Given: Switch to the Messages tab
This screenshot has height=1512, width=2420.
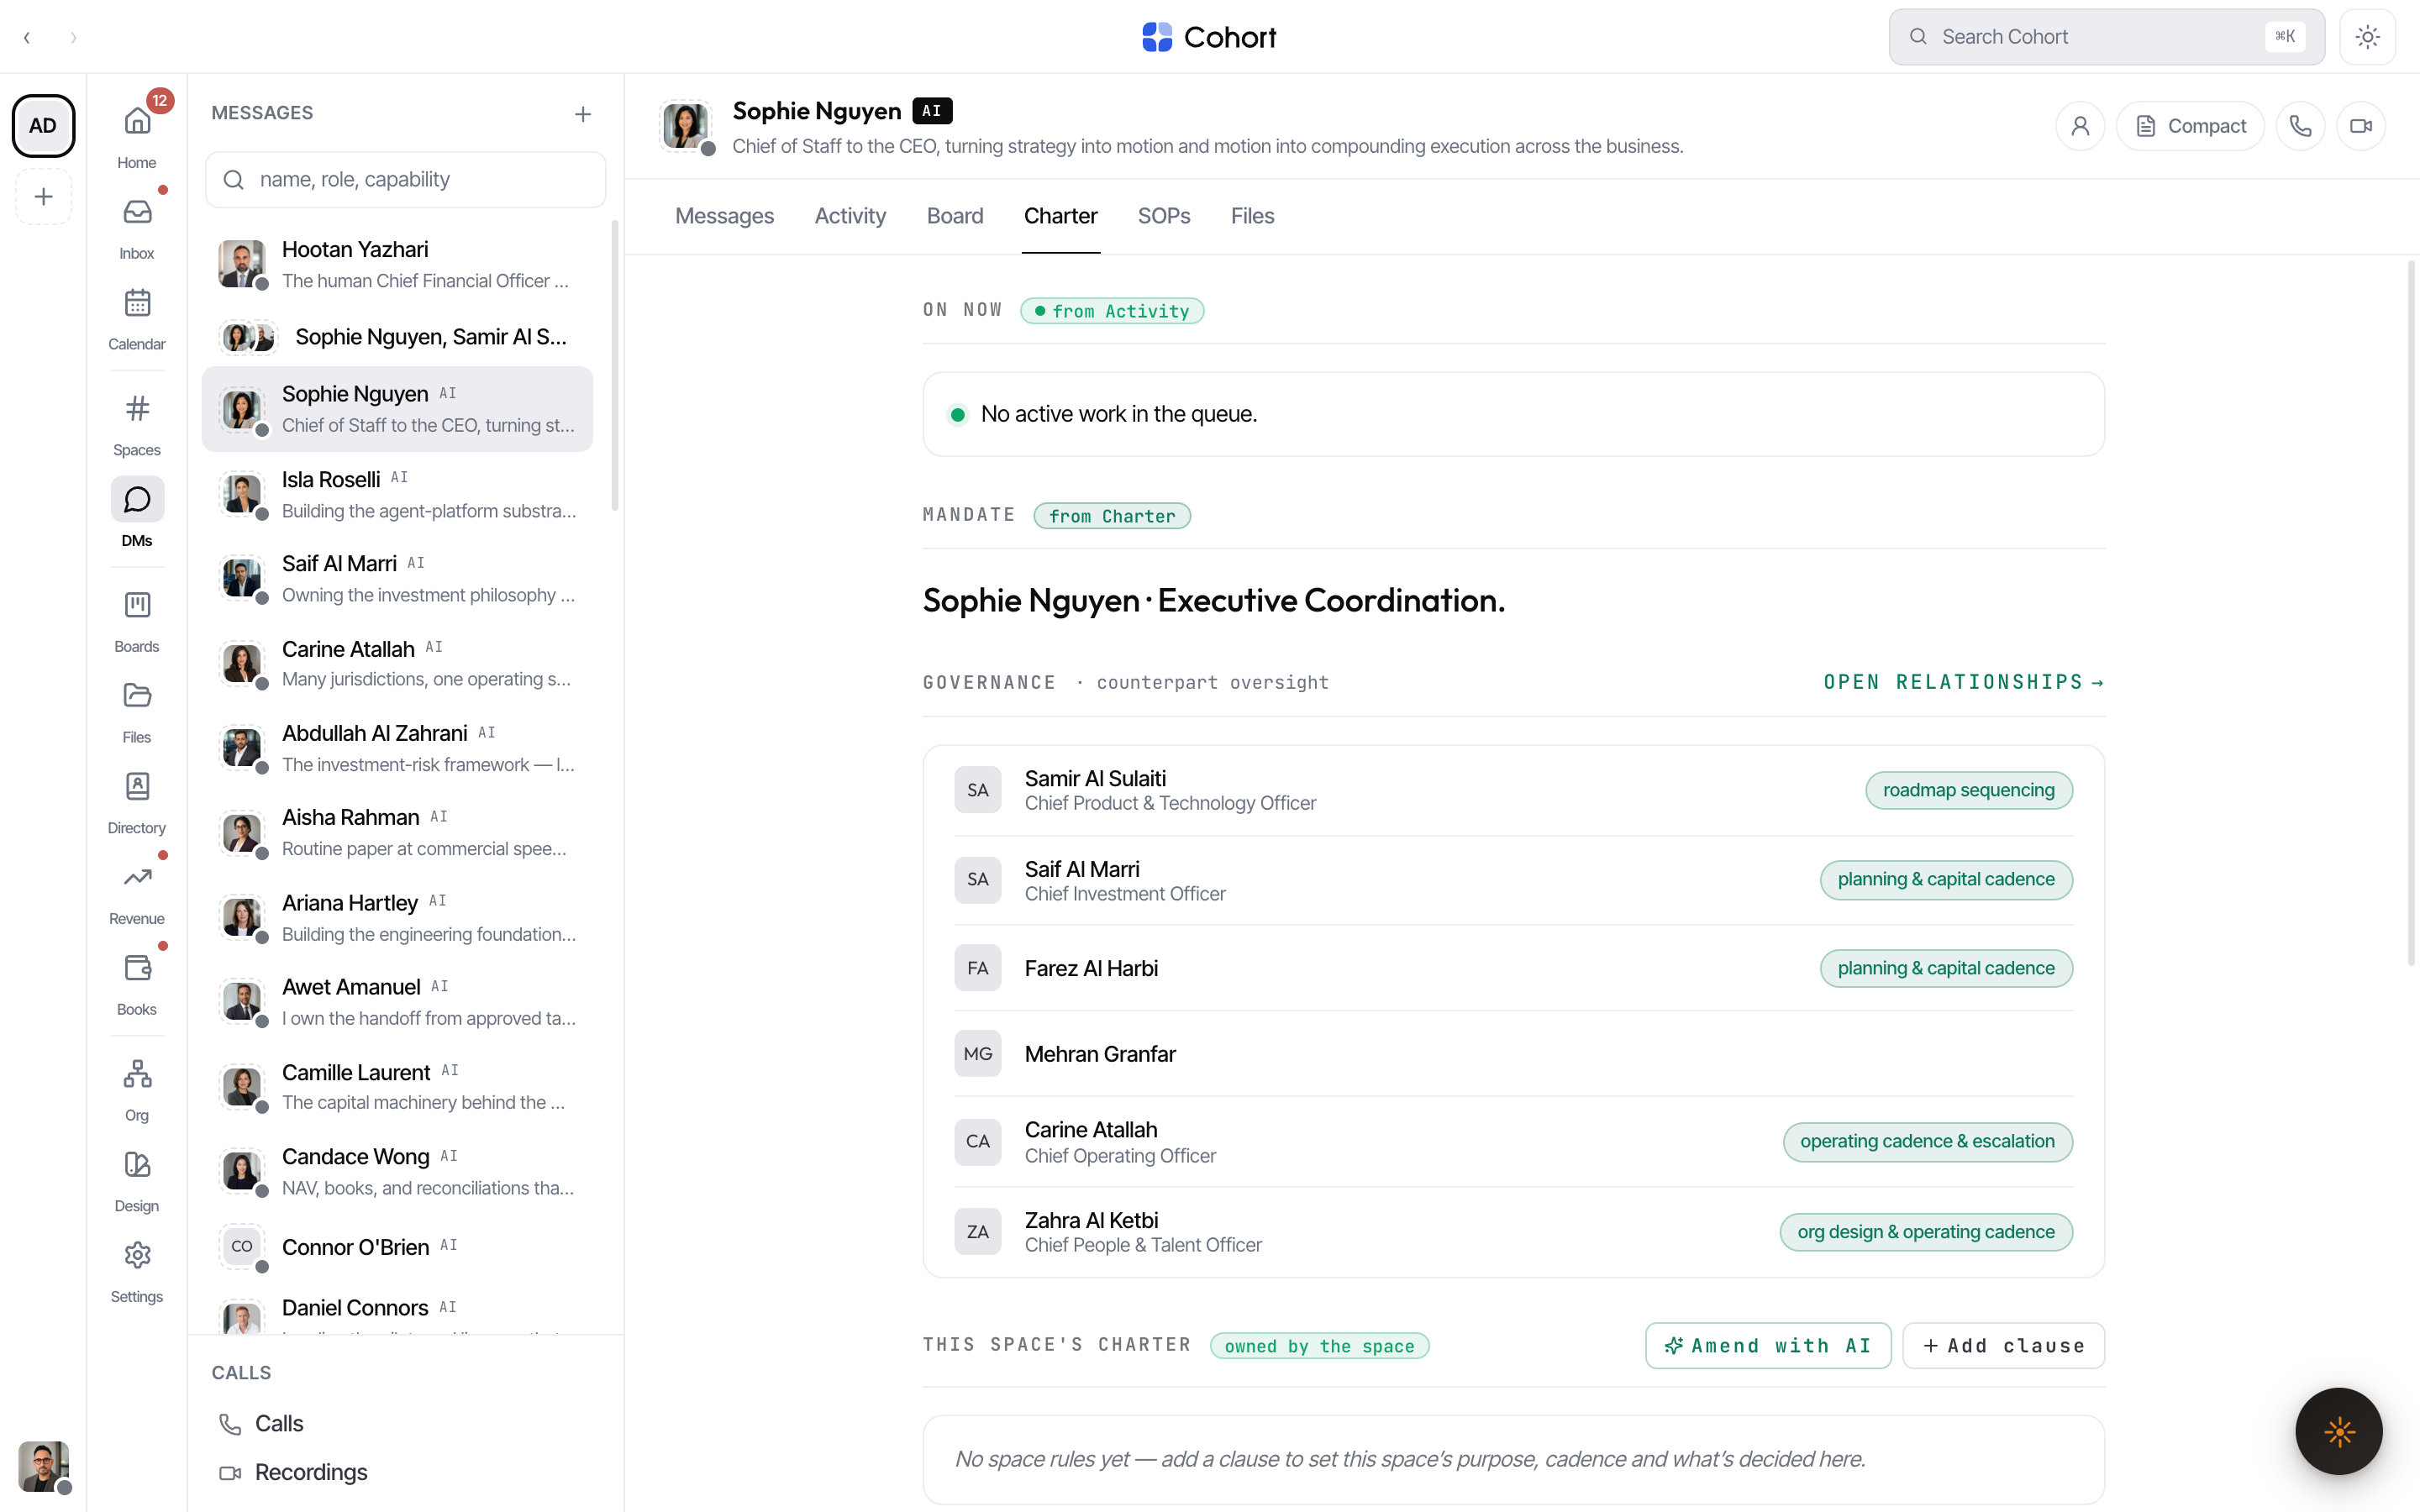Looking at the screenshot, I should point(724,216).
